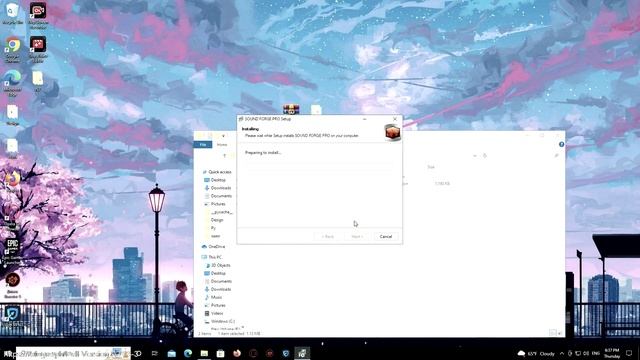Open the Epic Games Launcher desktop shortcut
This screenshot has width=640, height=360.
13,251
